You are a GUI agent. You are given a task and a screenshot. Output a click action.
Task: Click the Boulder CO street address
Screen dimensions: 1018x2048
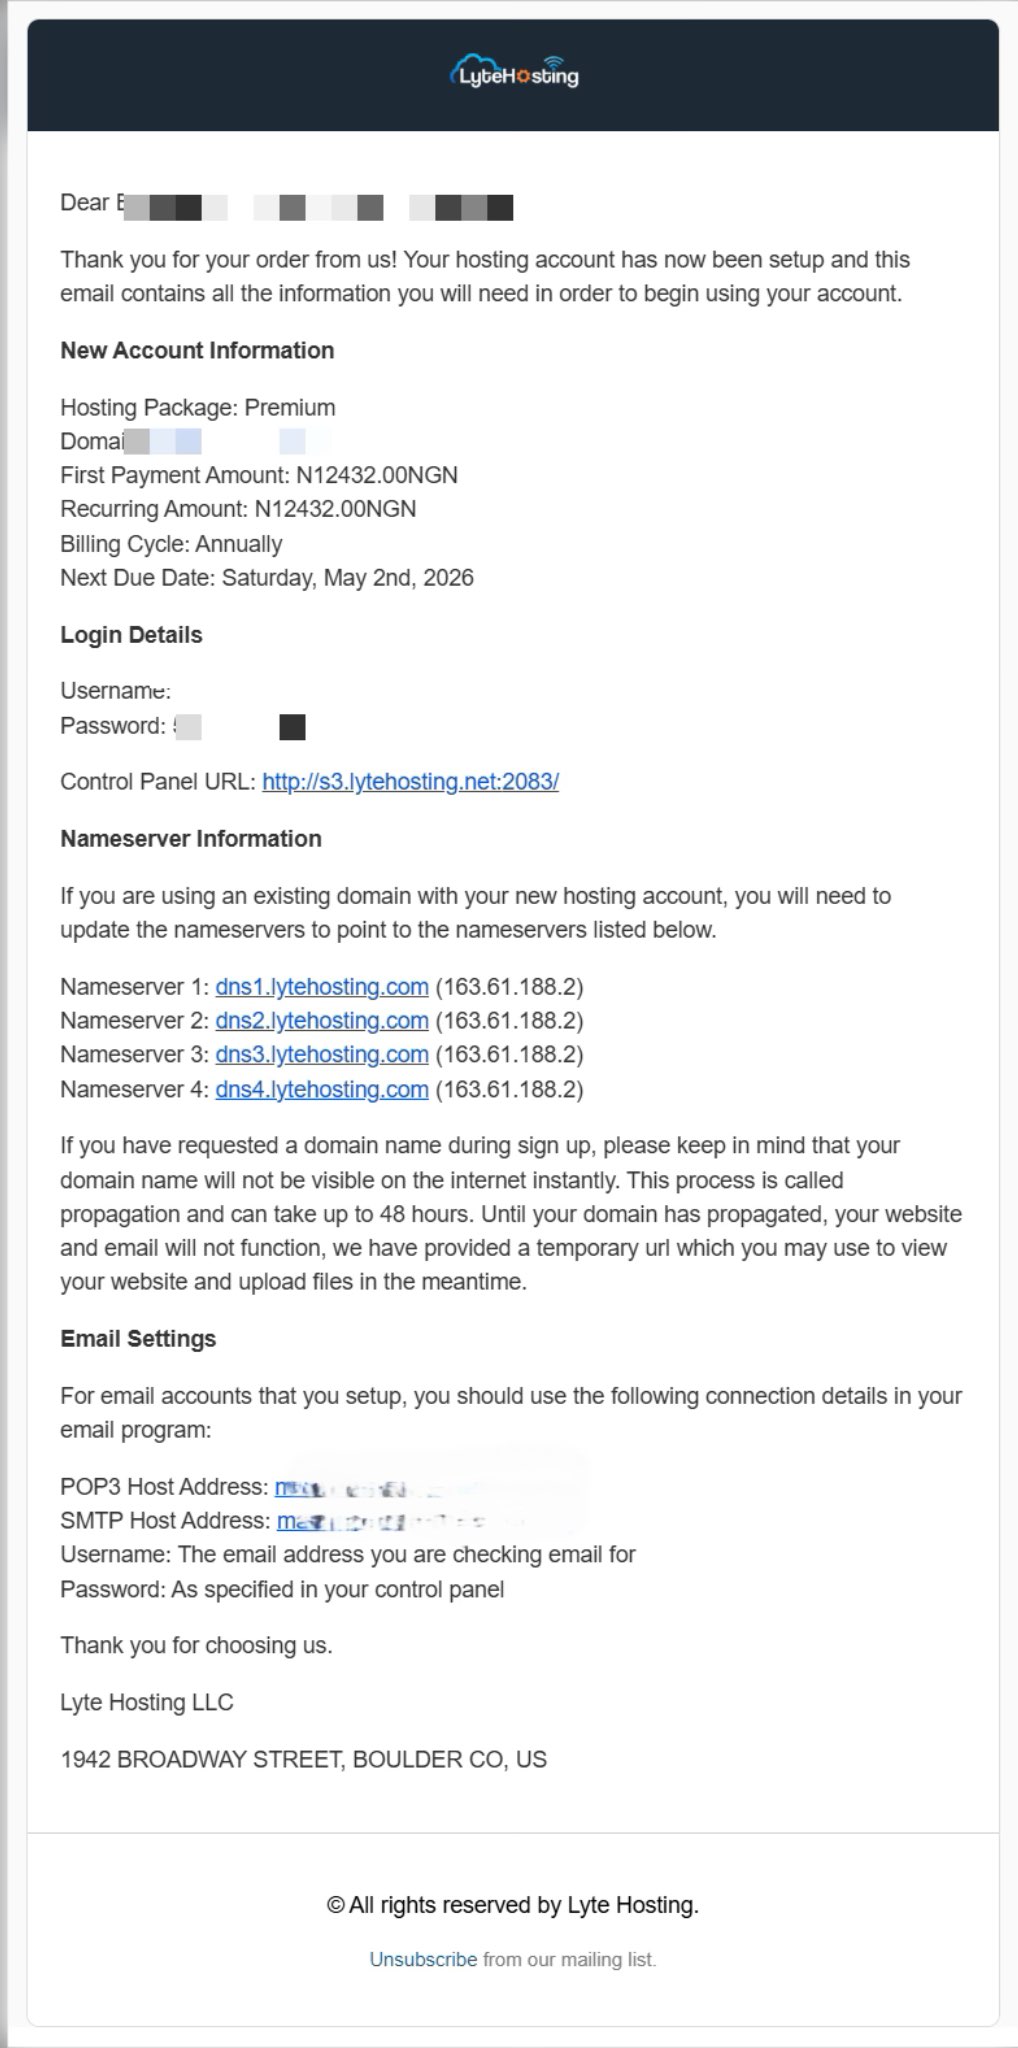tap(303, 1760)
